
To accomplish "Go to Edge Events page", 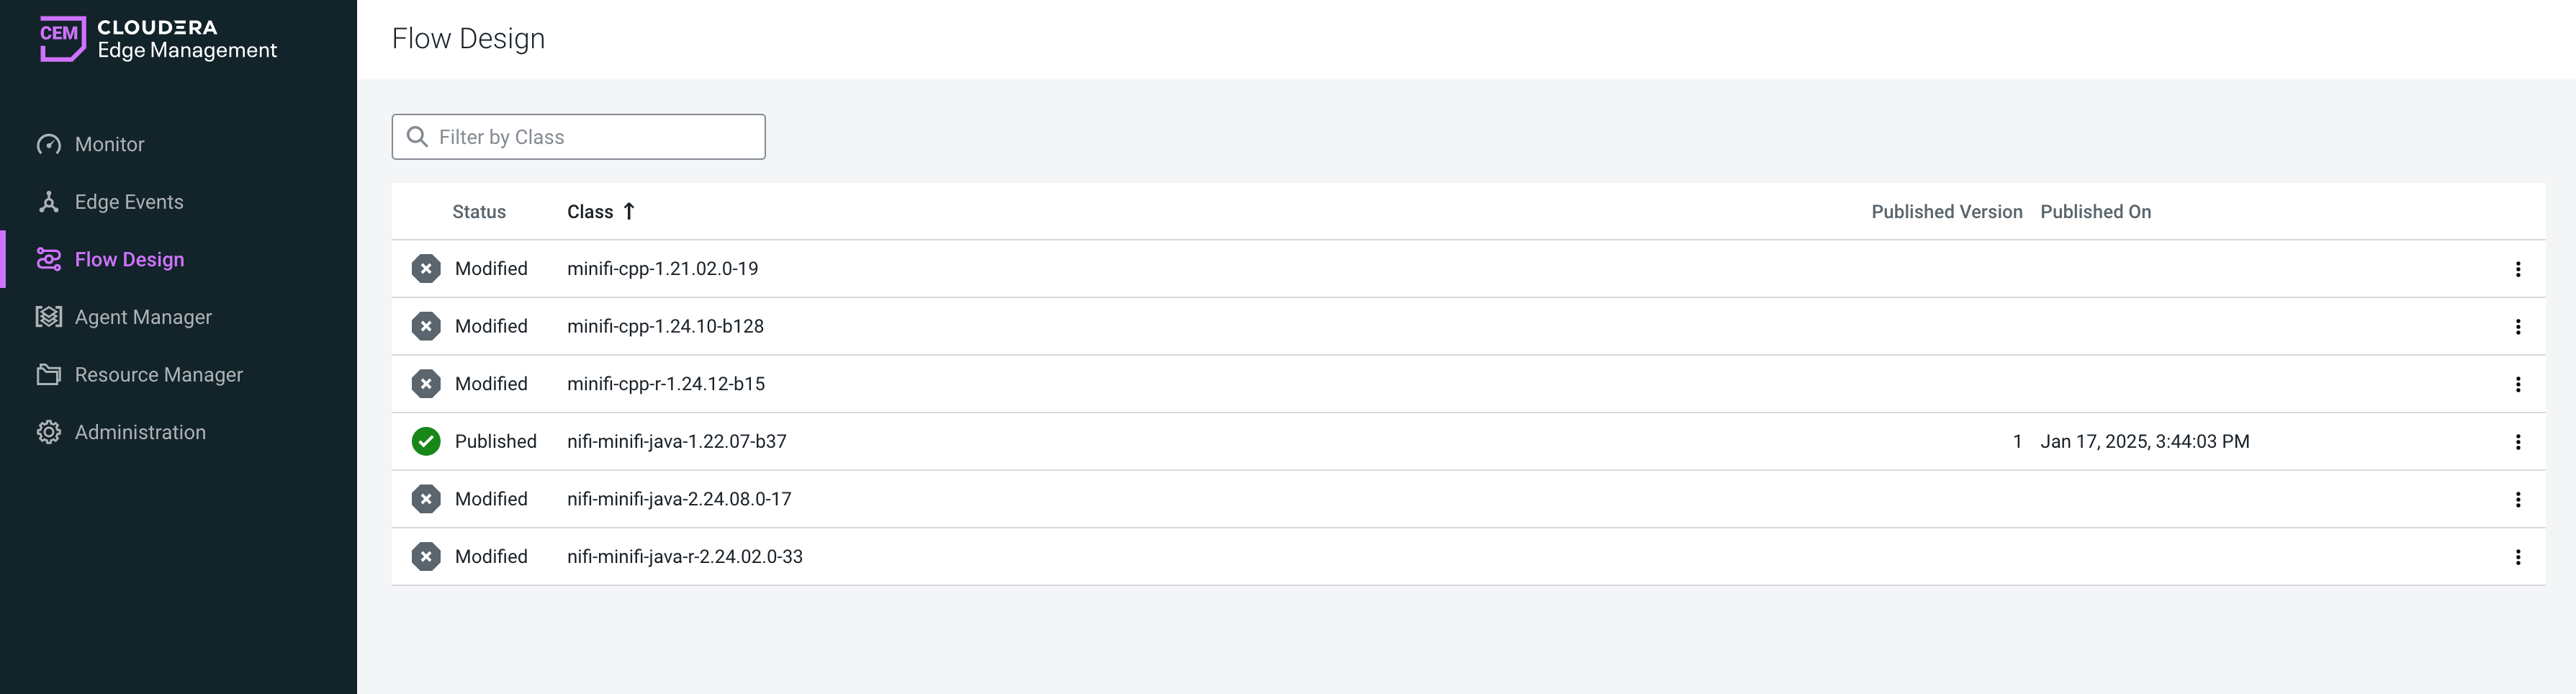I will click(129, 202).
